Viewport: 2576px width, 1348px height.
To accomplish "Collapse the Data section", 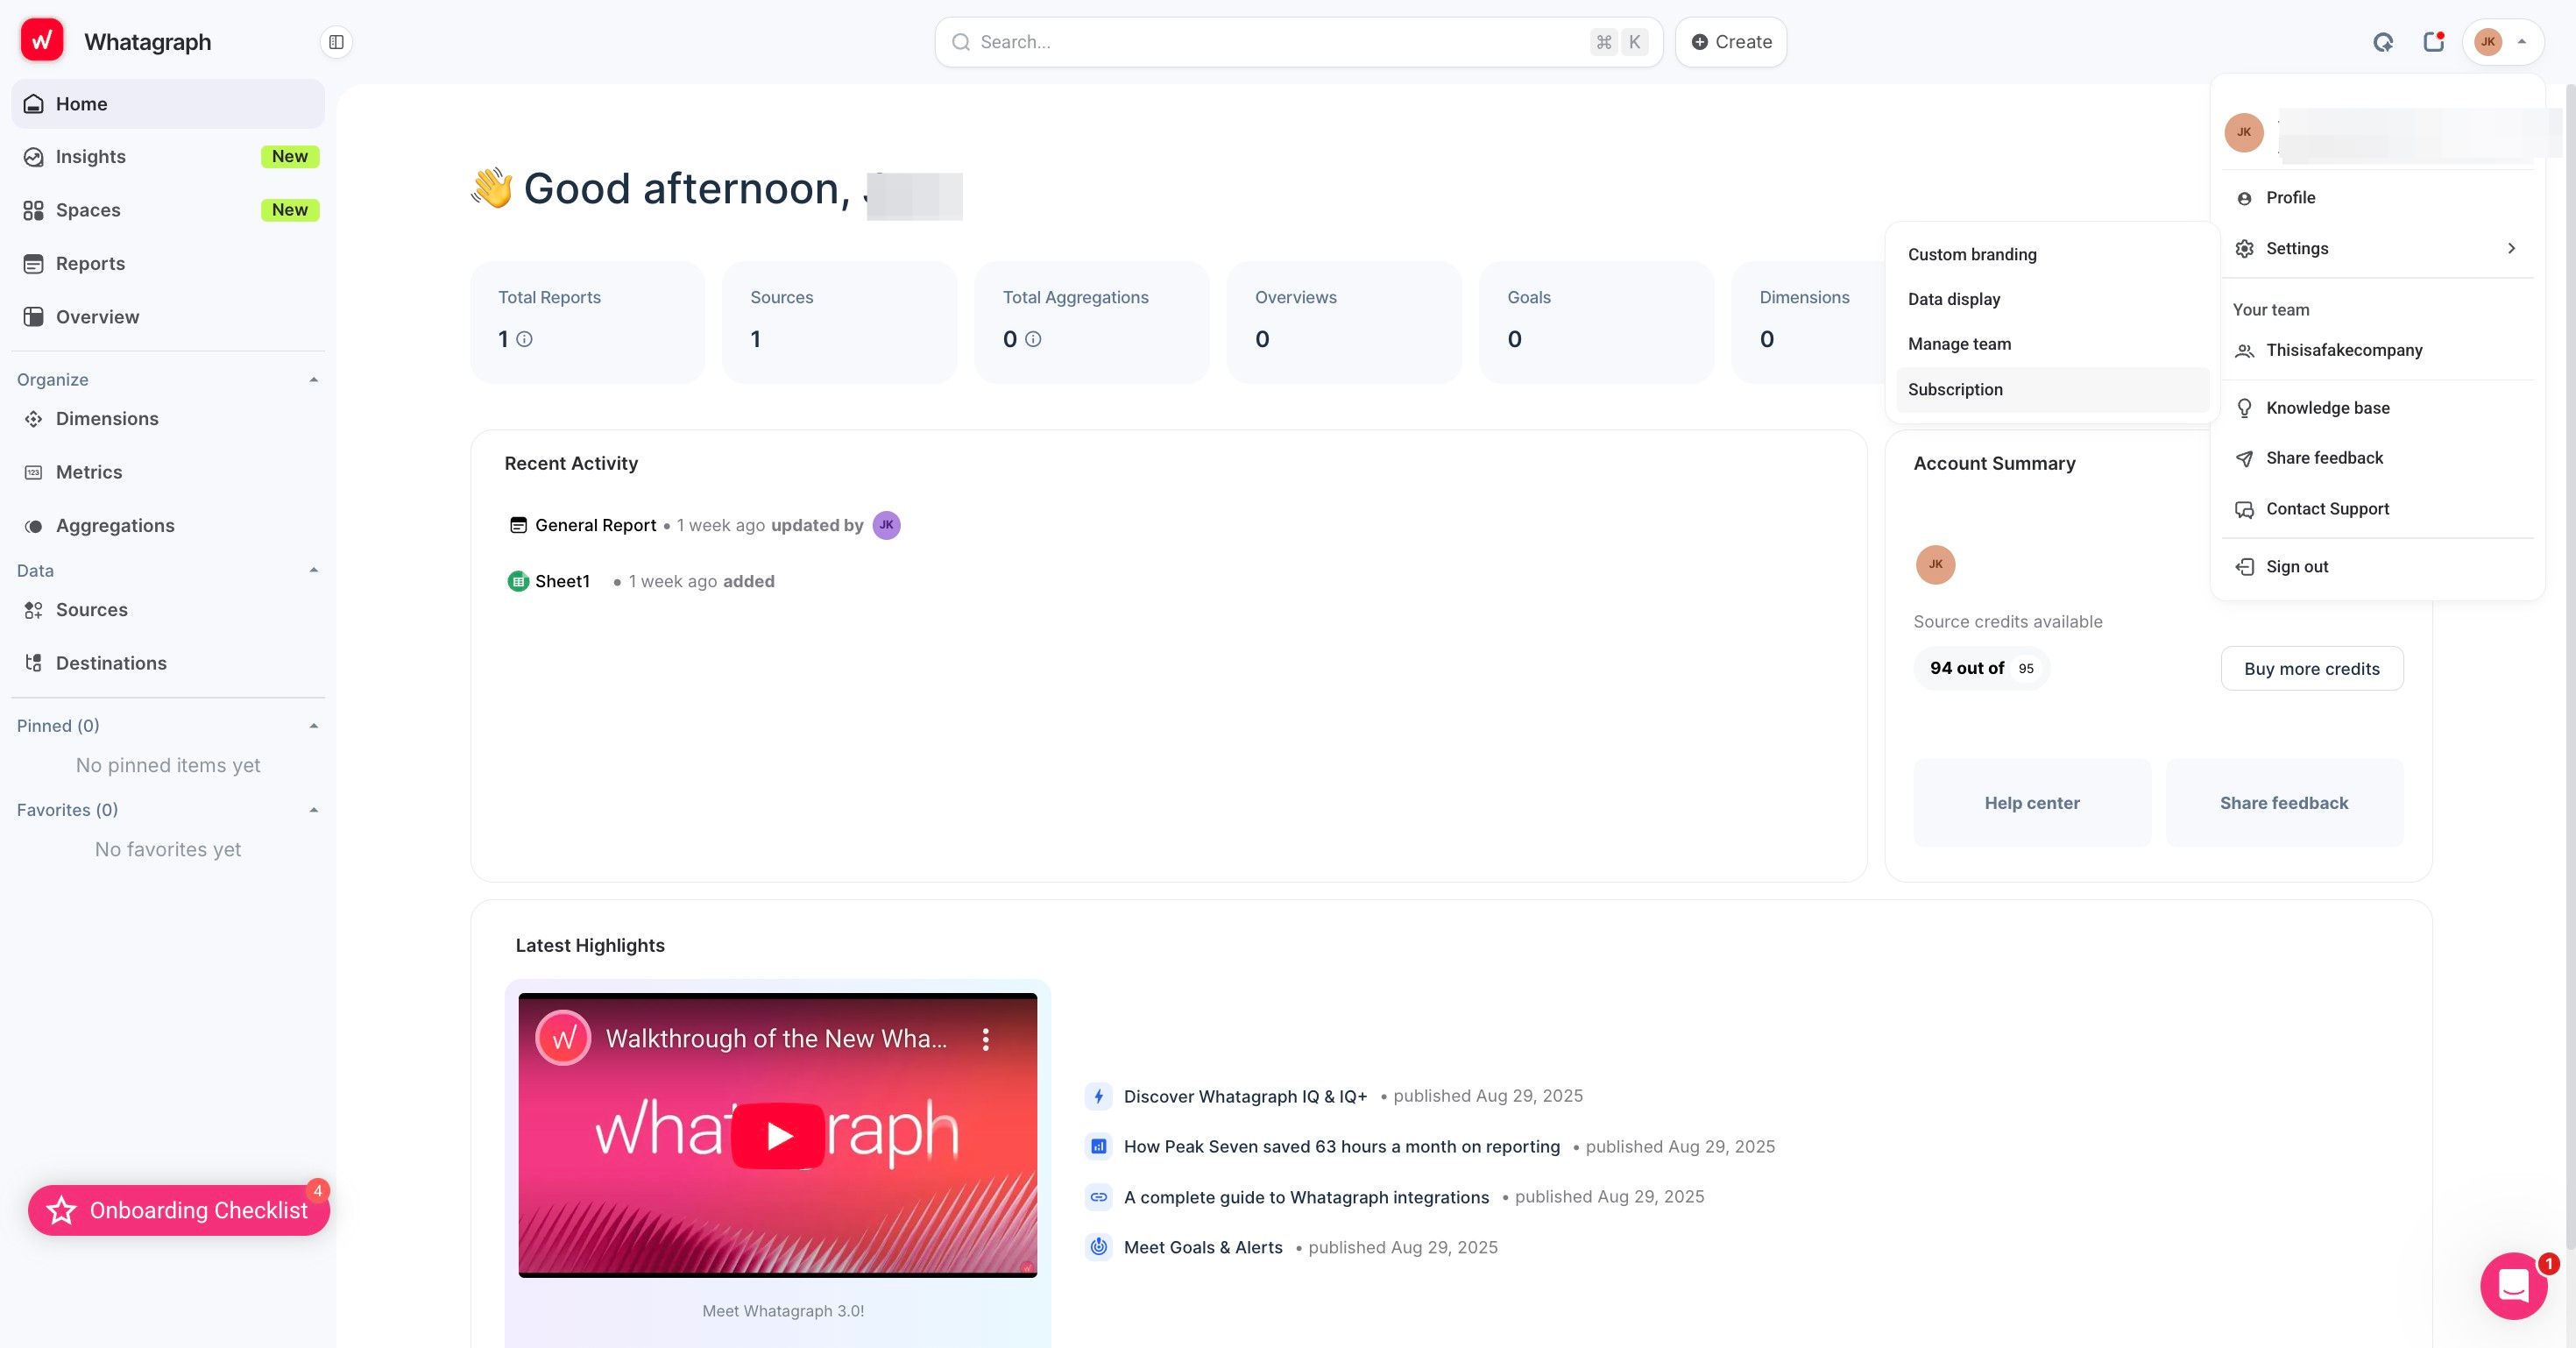I will tap(314, 570).
